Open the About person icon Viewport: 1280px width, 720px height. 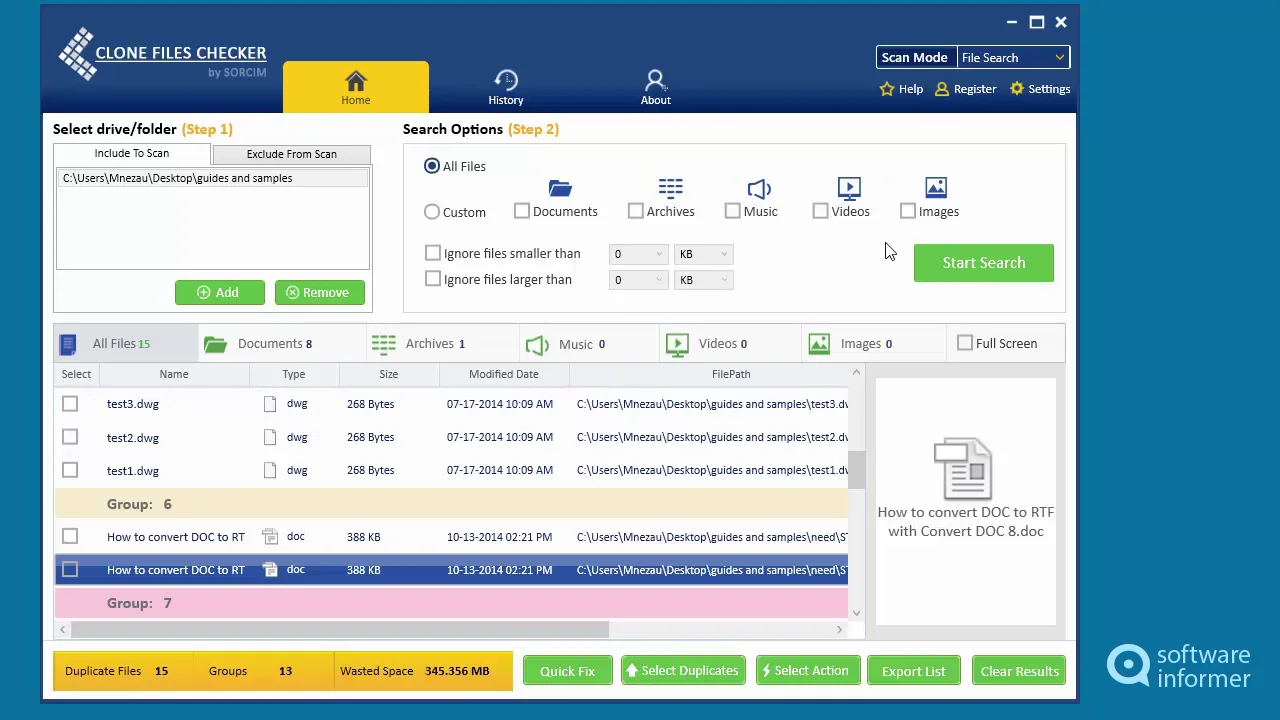coord(656,80)
